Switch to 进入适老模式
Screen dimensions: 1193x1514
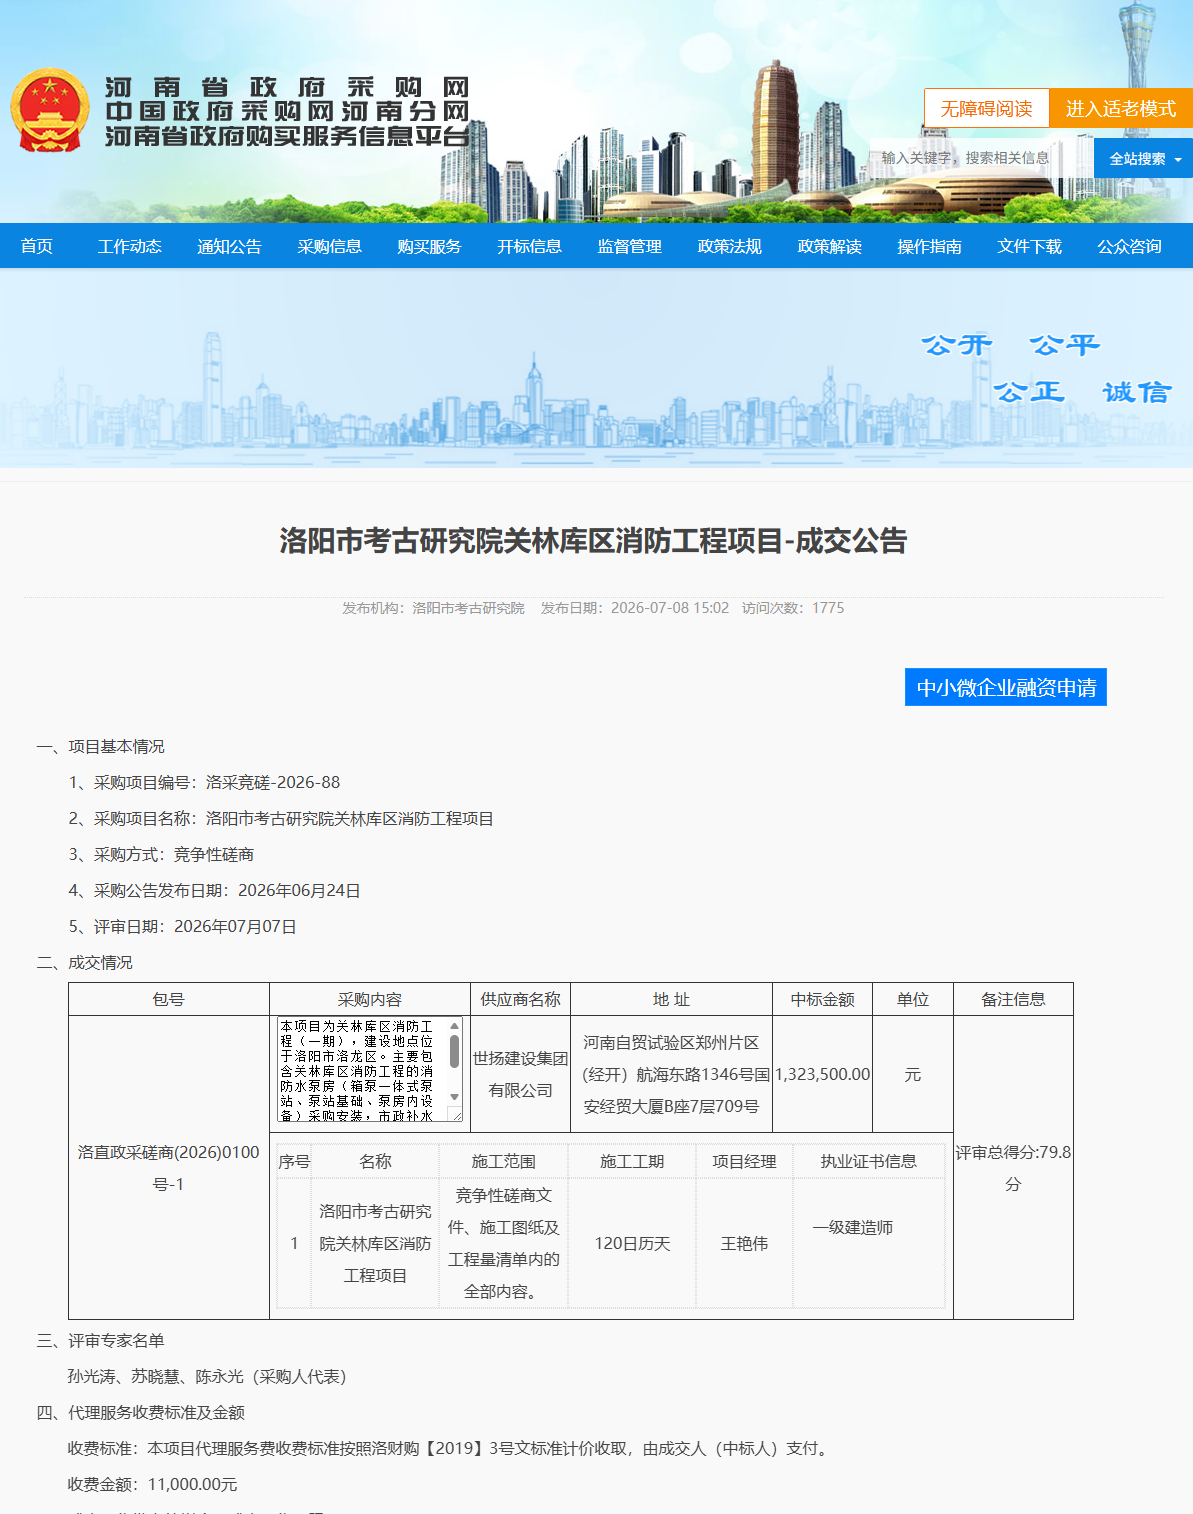[x=1121, y=108]
